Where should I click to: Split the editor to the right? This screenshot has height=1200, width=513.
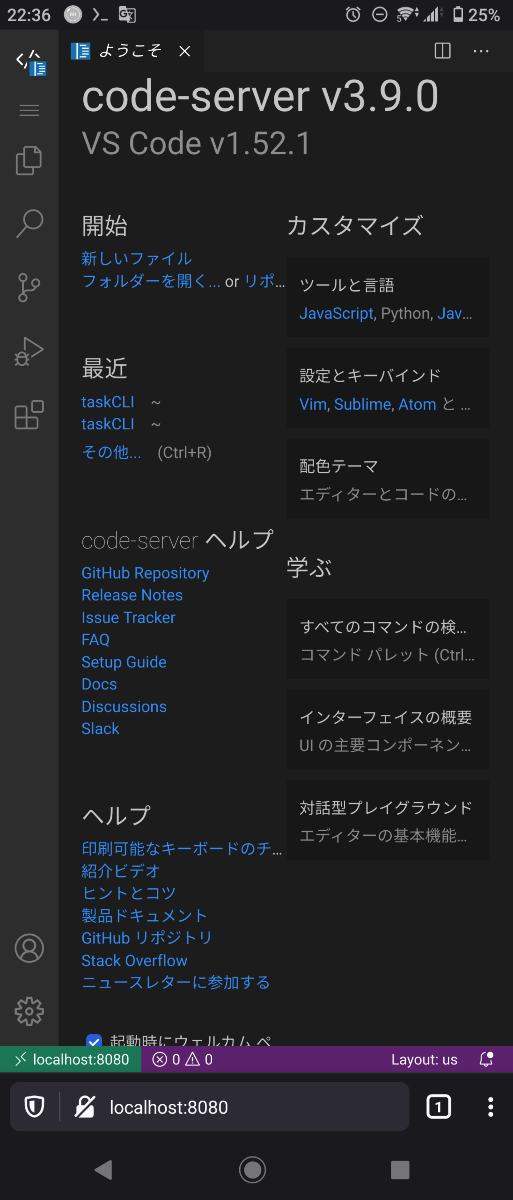point(443,51)
